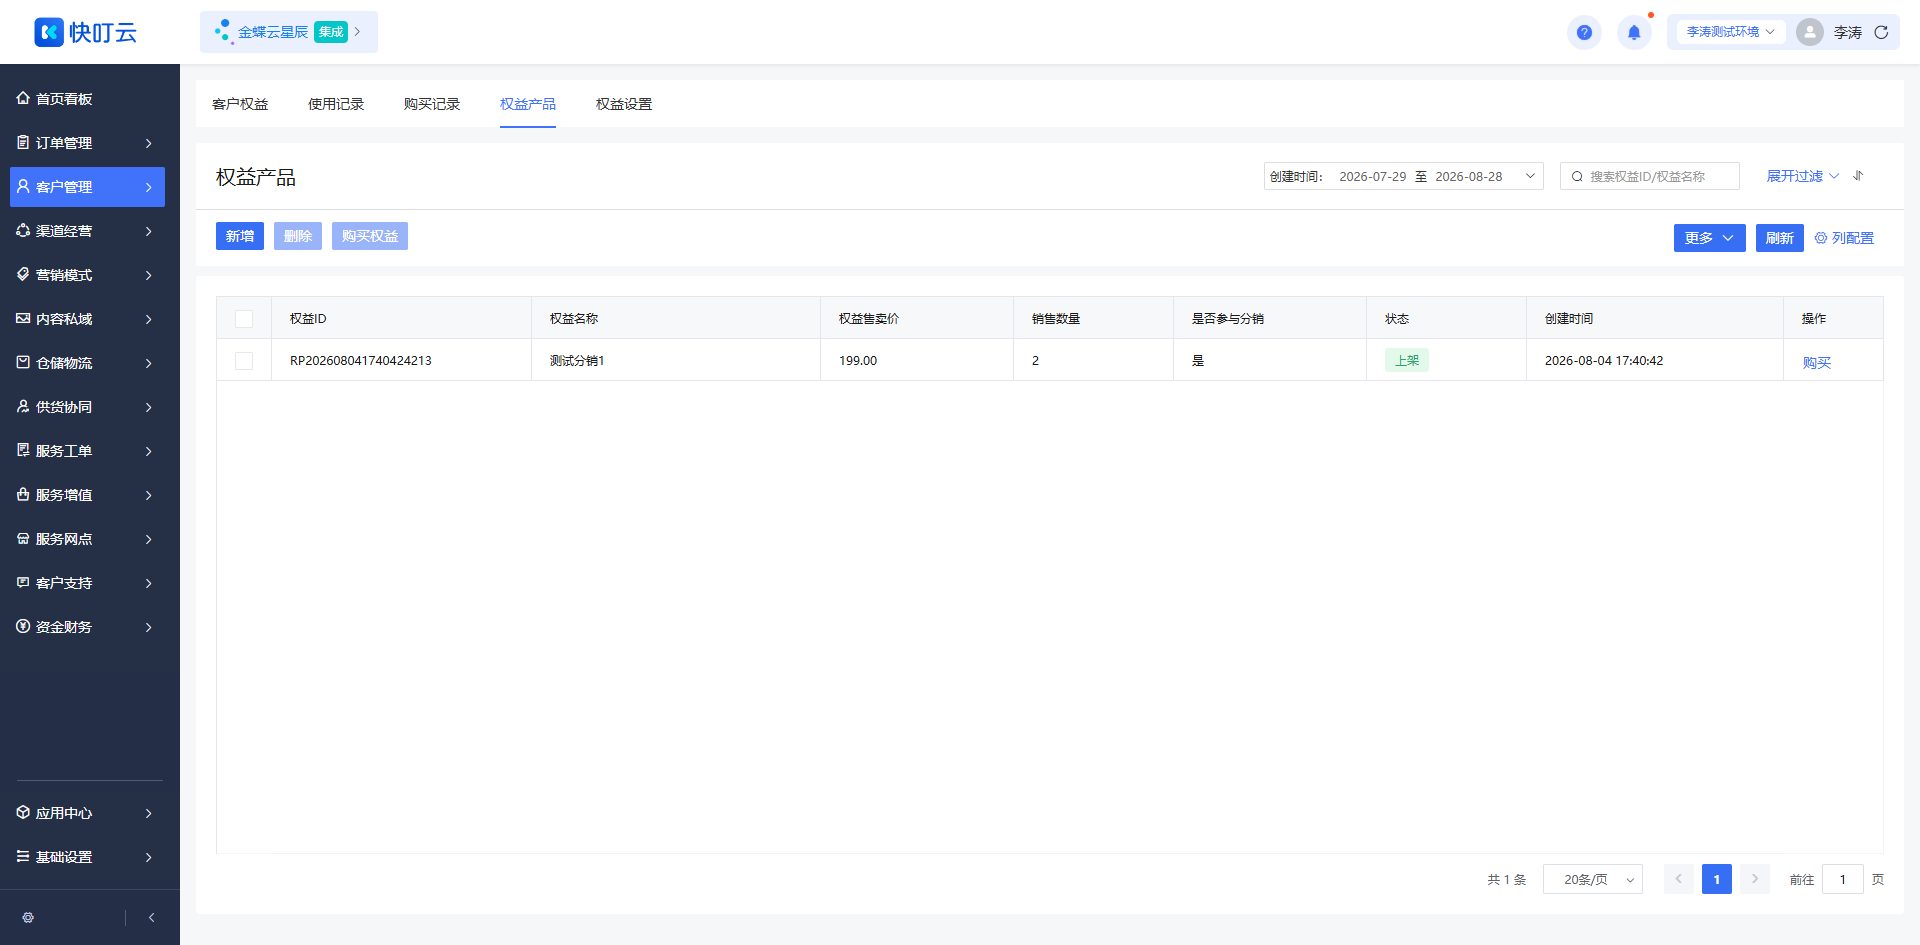Click the refresh icon beside 李涛

point(1880,32)
